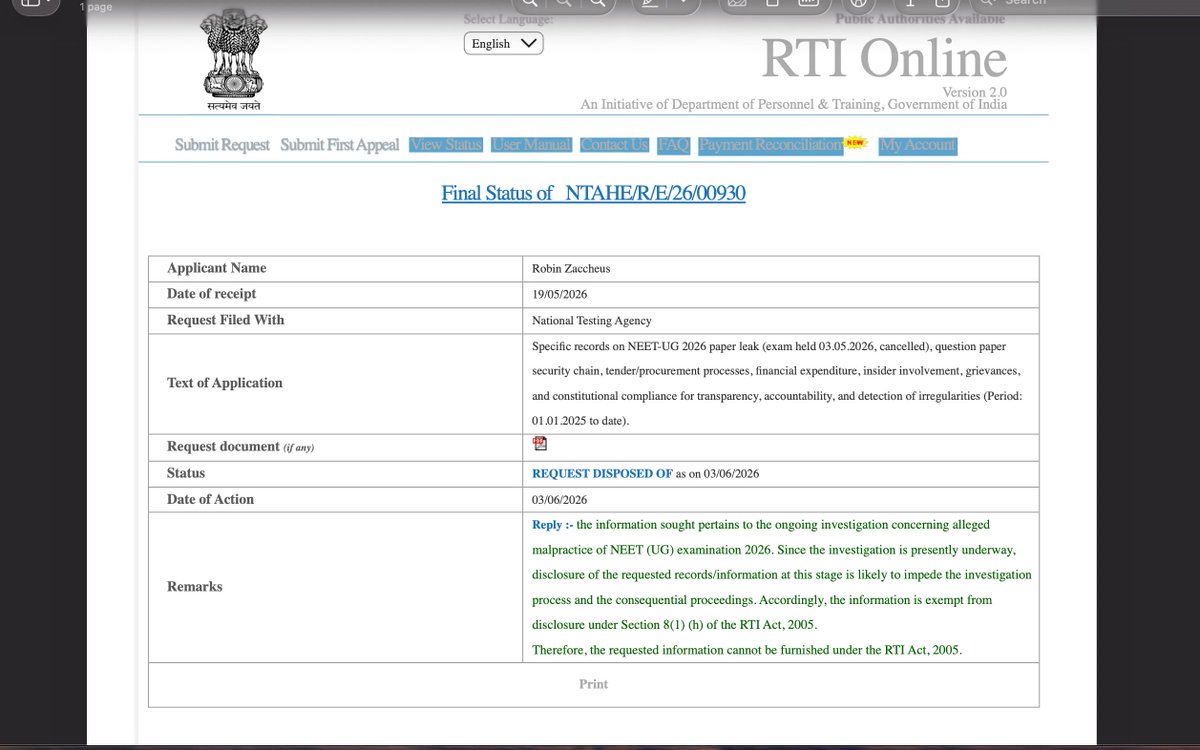The image size is (1200, 750).
Task: Open the FAQ menu item
Action: click(x=674, y=145)
